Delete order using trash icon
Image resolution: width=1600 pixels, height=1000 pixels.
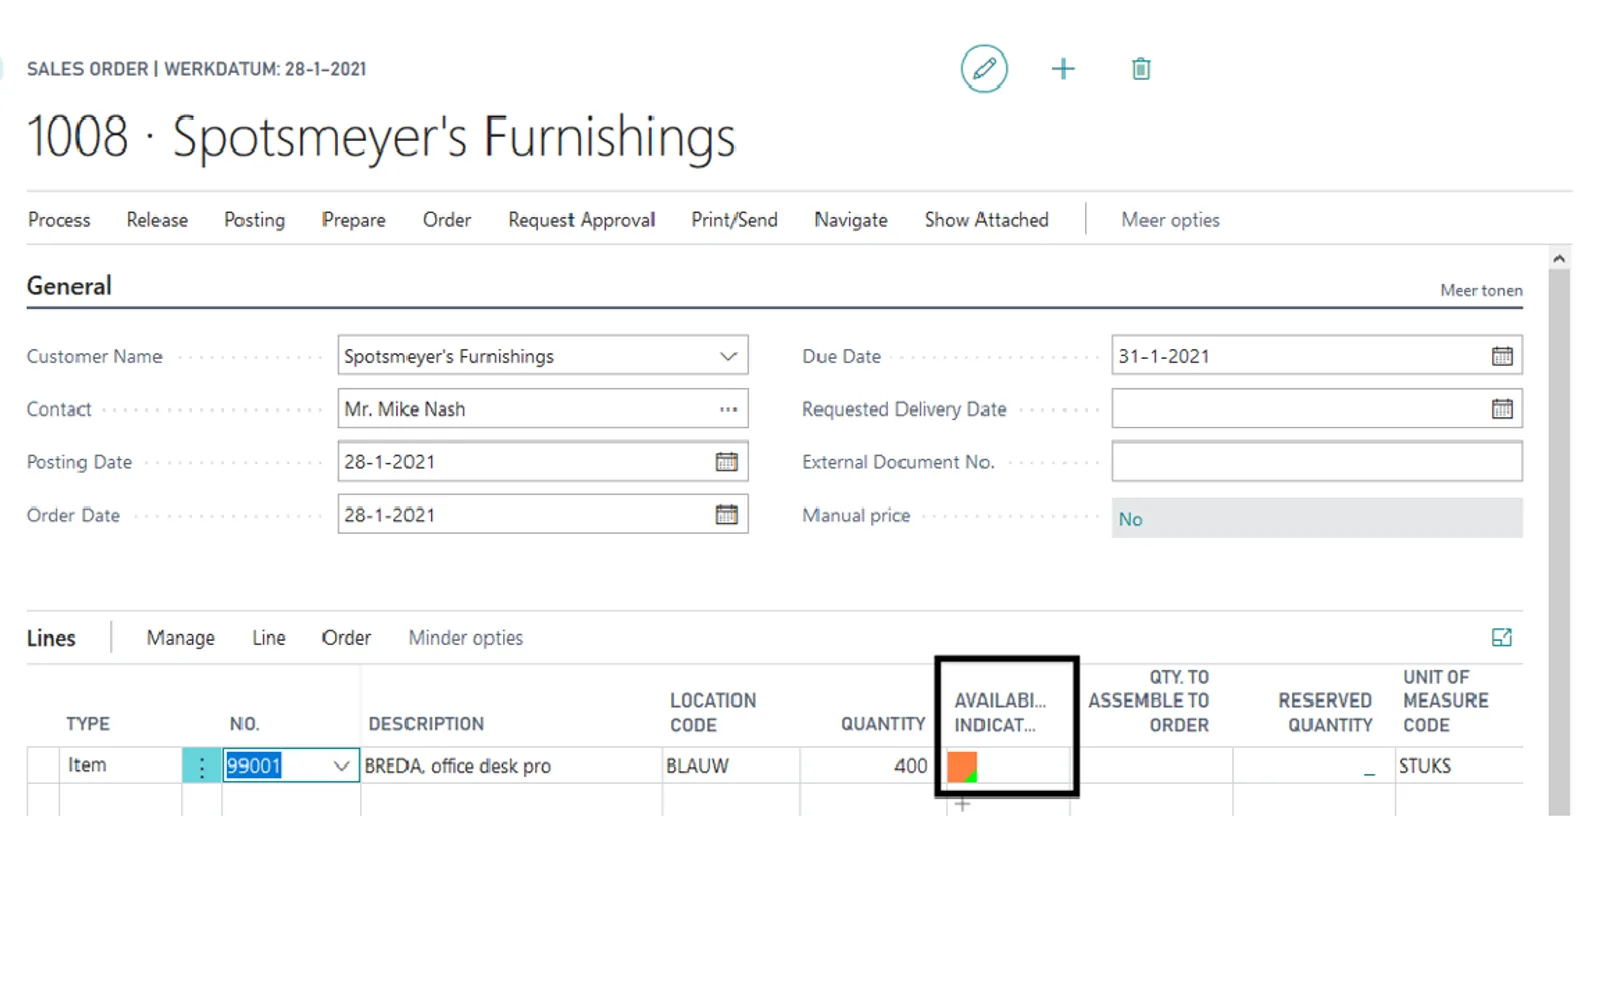coord(1141,69)
